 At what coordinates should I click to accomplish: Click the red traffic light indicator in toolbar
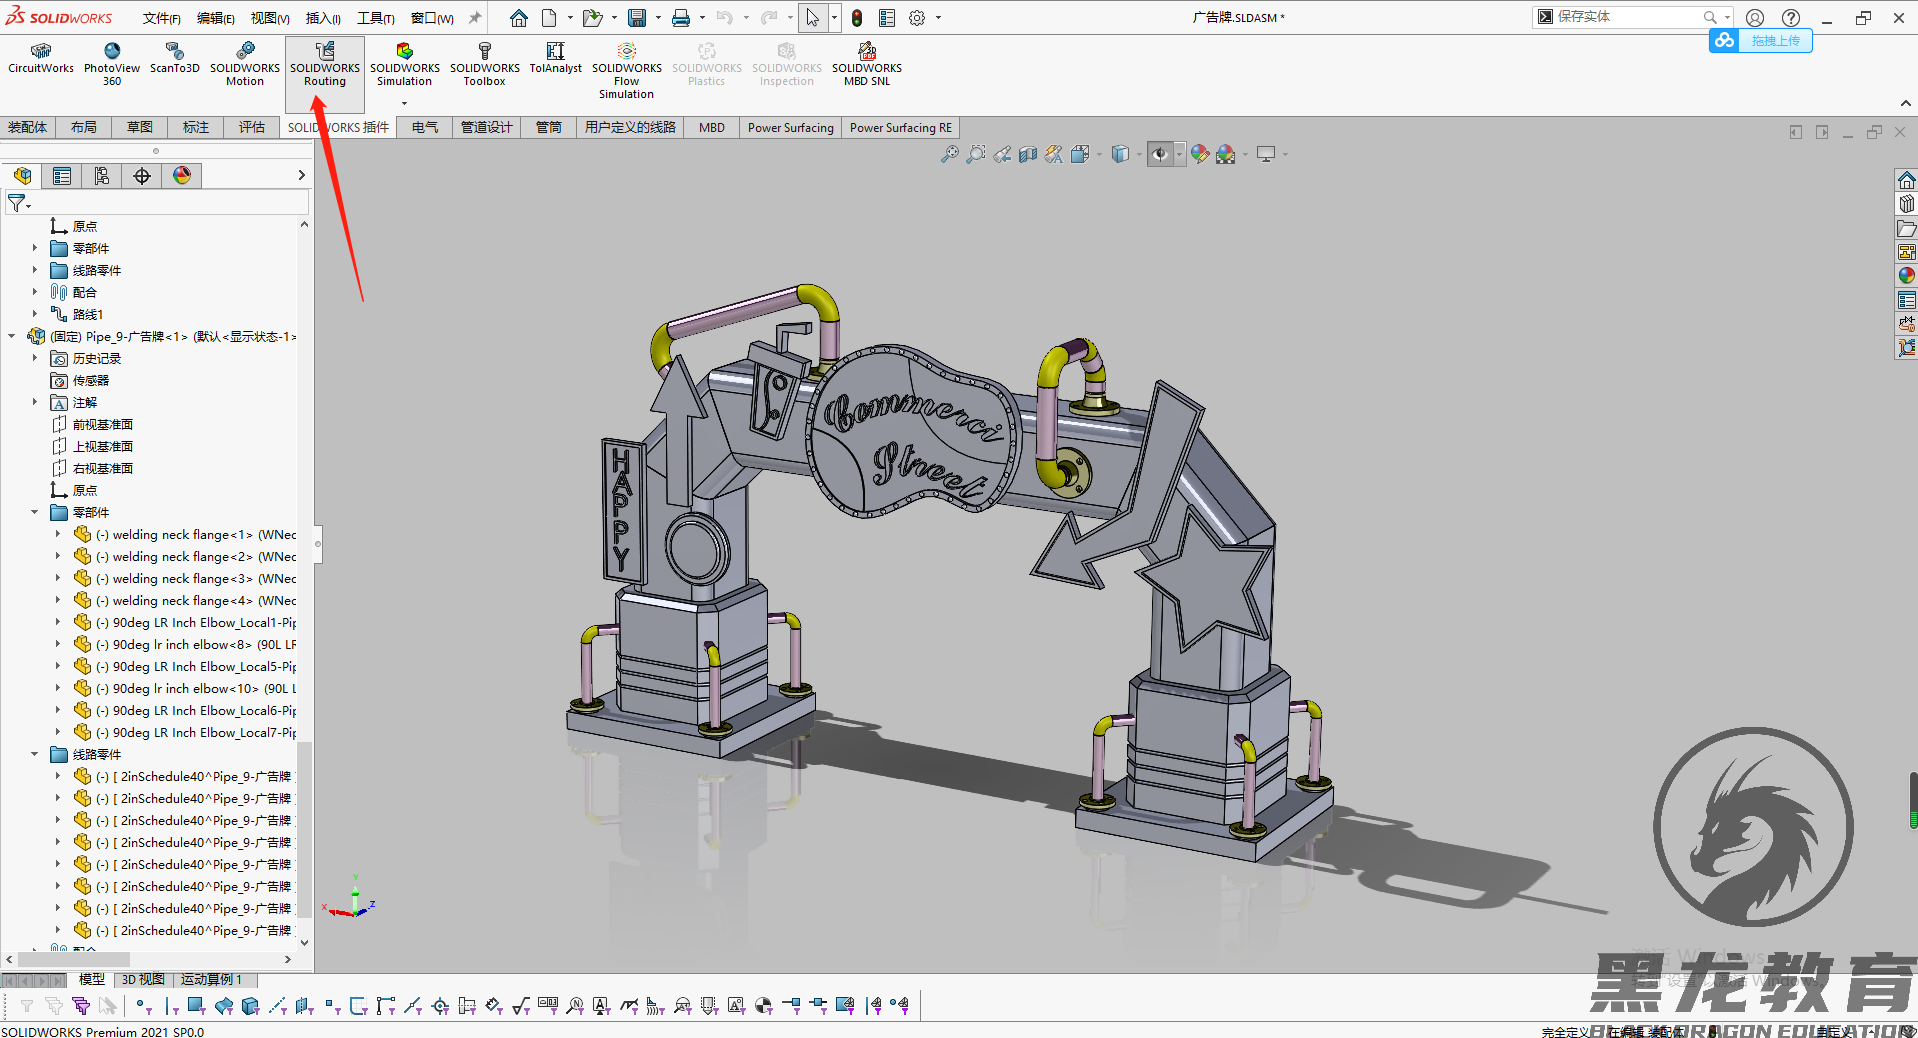(855, 17)
